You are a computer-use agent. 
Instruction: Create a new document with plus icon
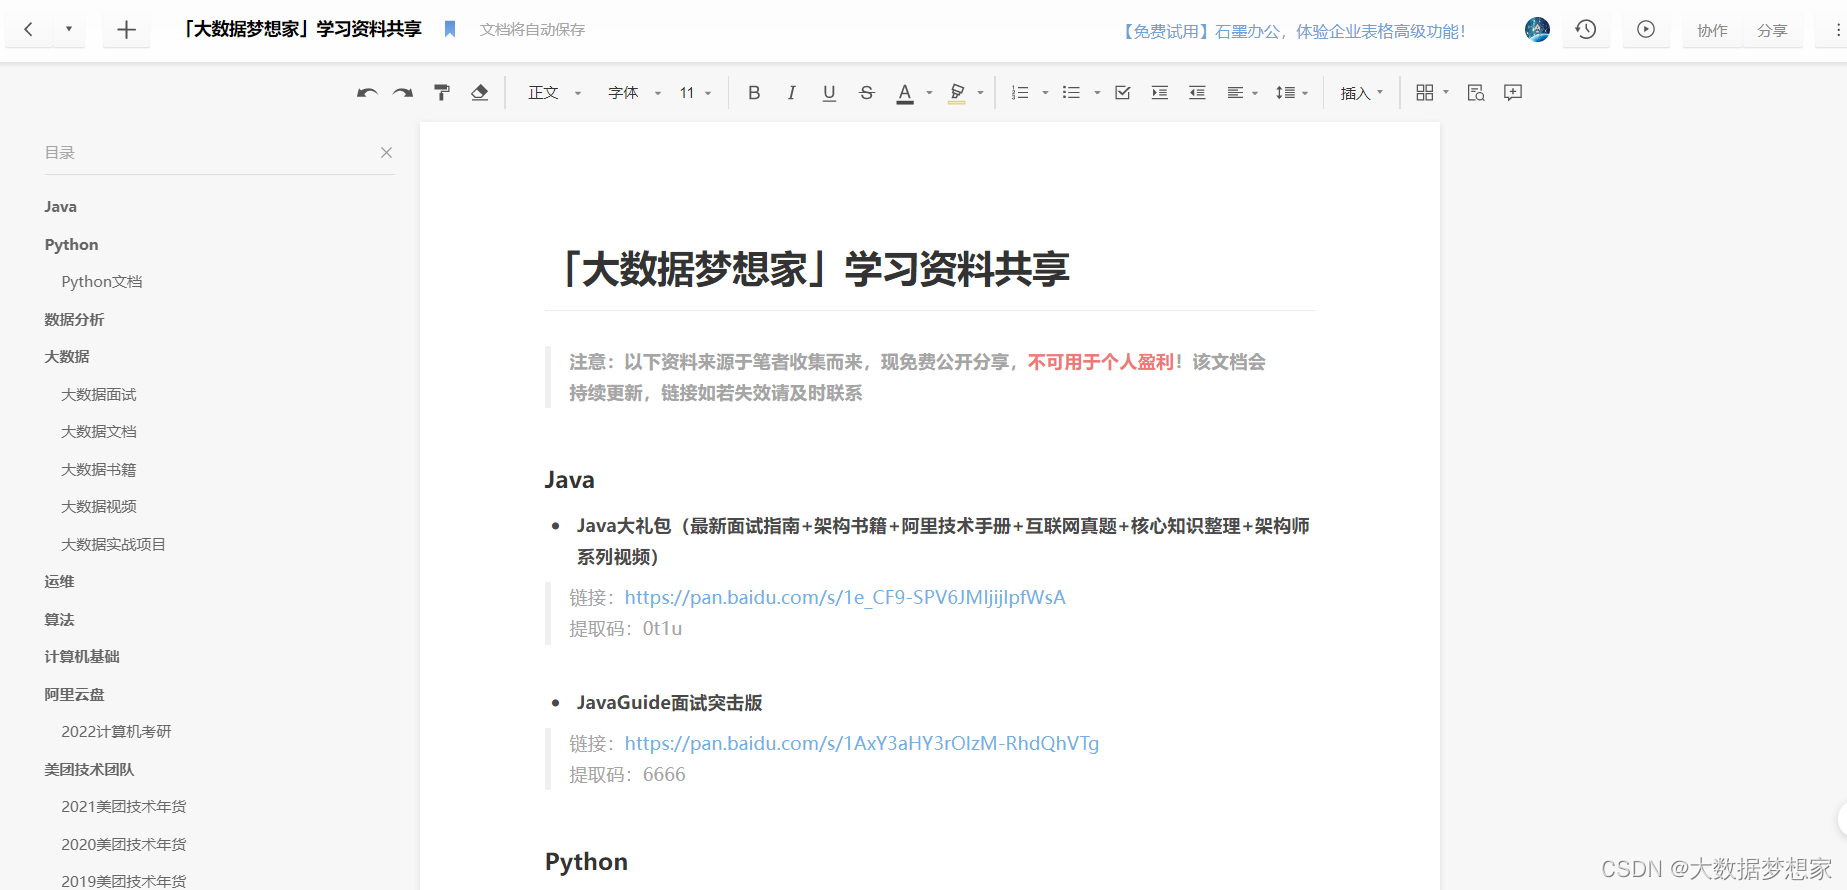click(x=126, y=30)
